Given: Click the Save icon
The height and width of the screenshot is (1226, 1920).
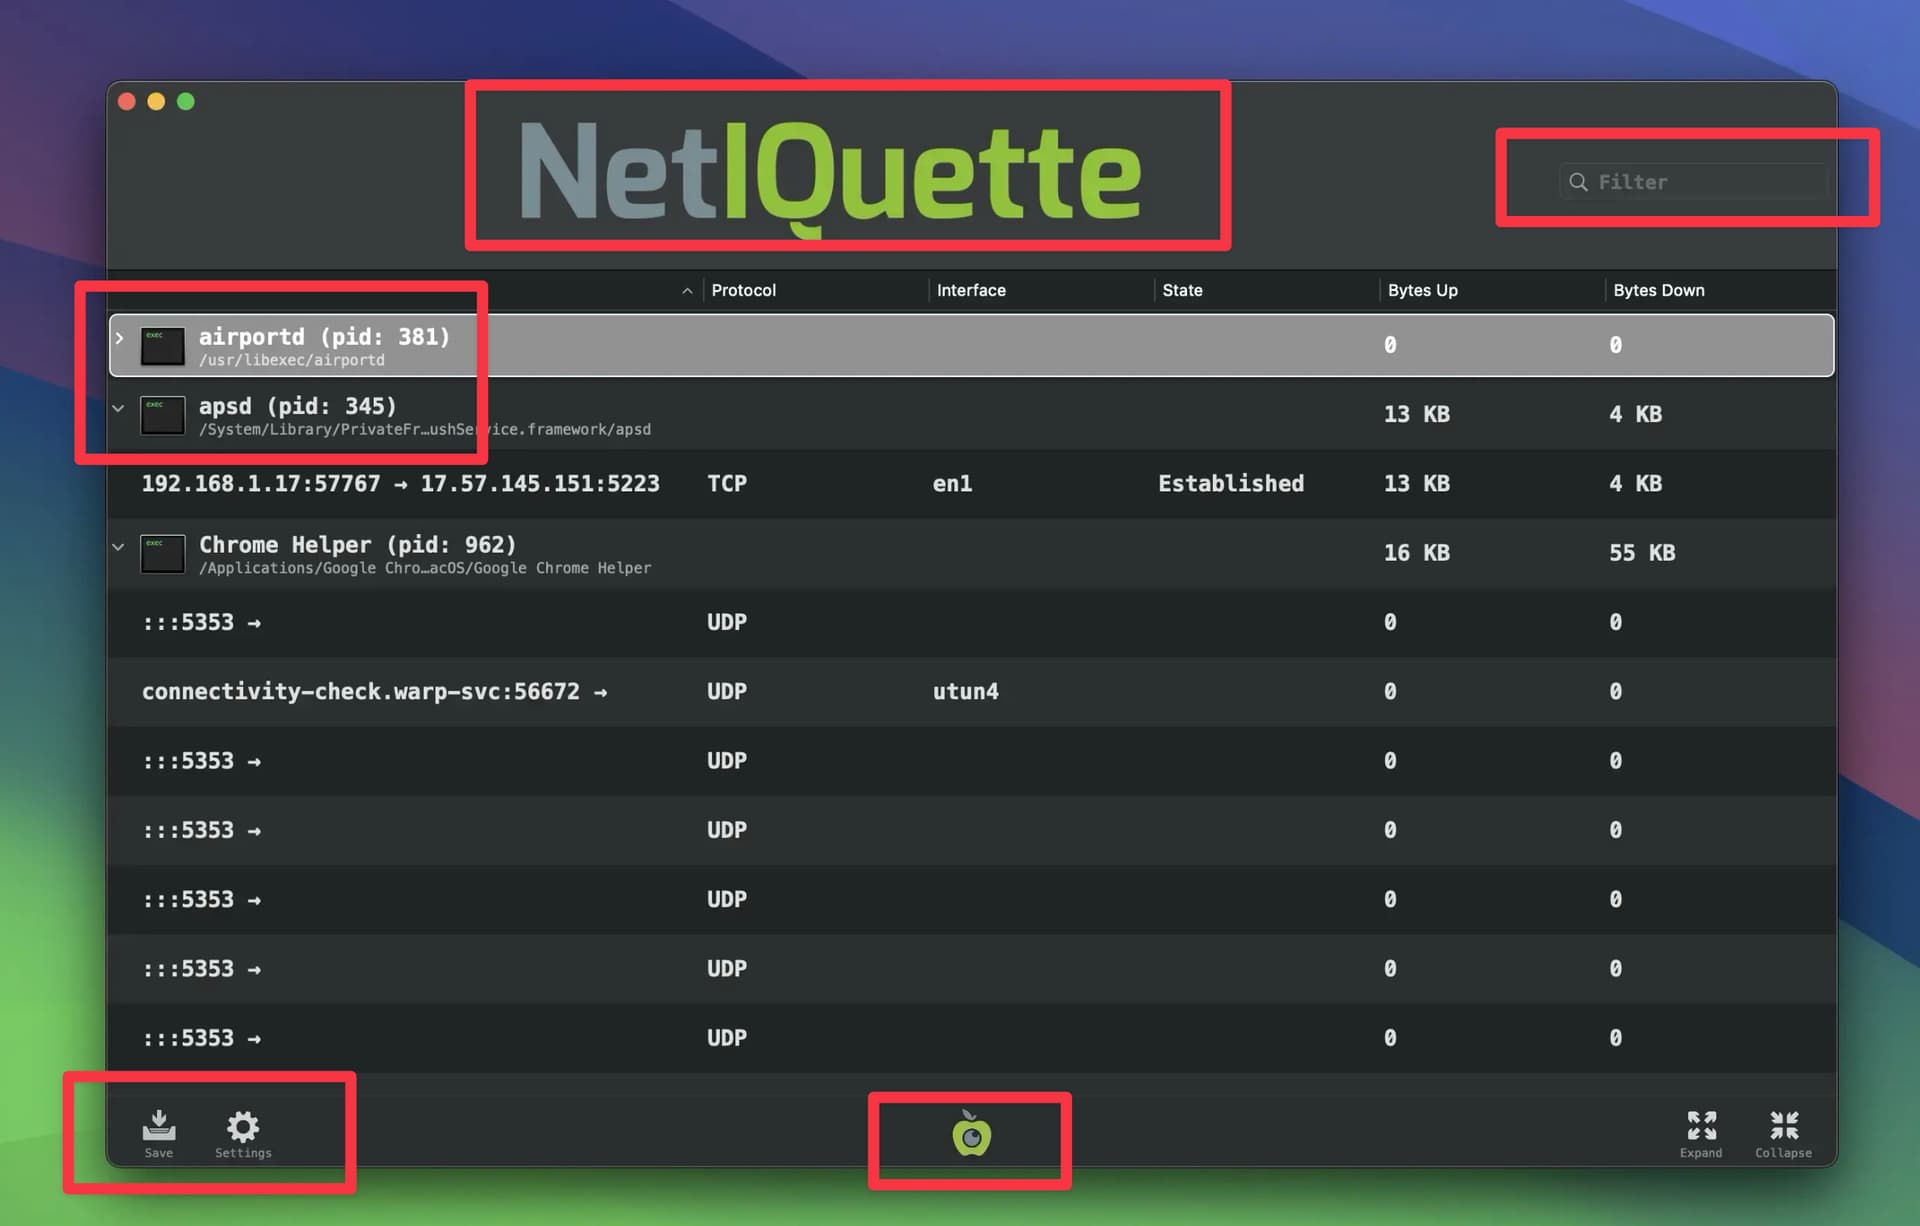Looking at the screenshot, I should pyautogui.click(x=159, y=1126).
